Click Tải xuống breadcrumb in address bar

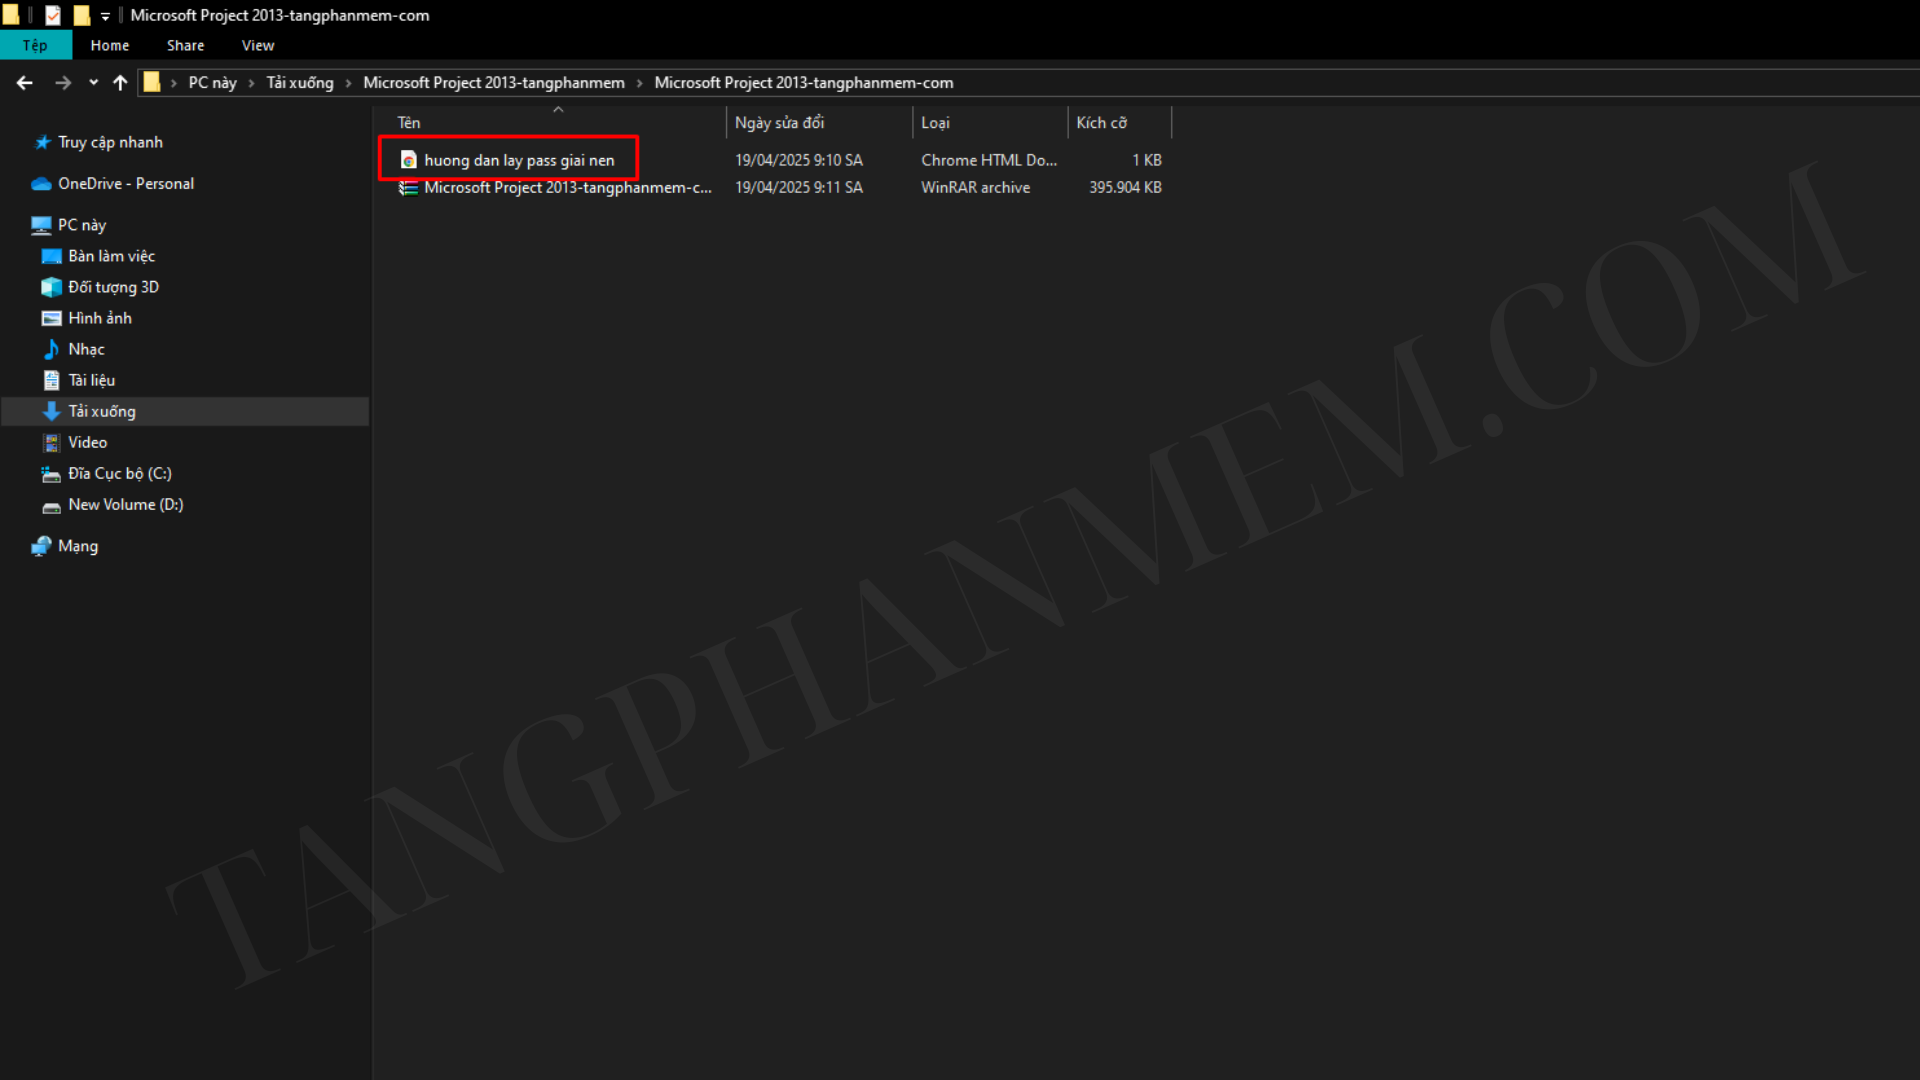(299, 83)
